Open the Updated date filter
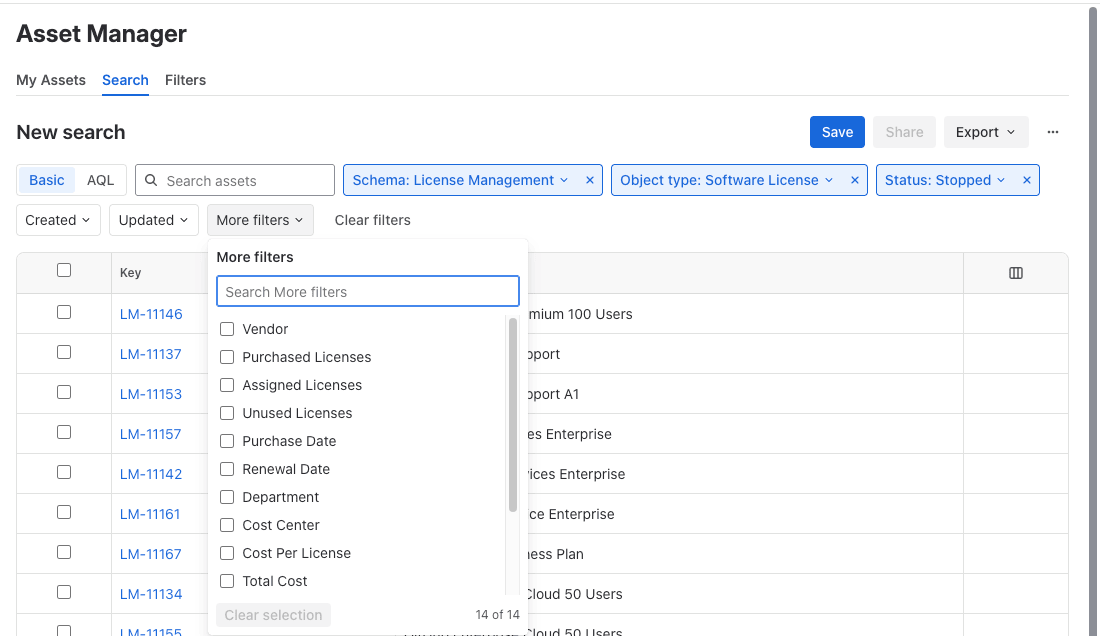 tap(154, 220)
